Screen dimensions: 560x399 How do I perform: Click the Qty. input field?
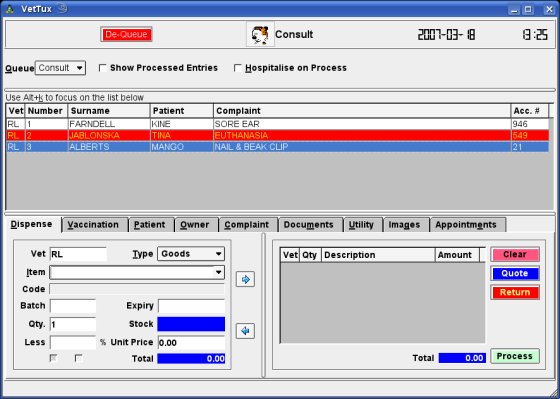coord(73,324)
